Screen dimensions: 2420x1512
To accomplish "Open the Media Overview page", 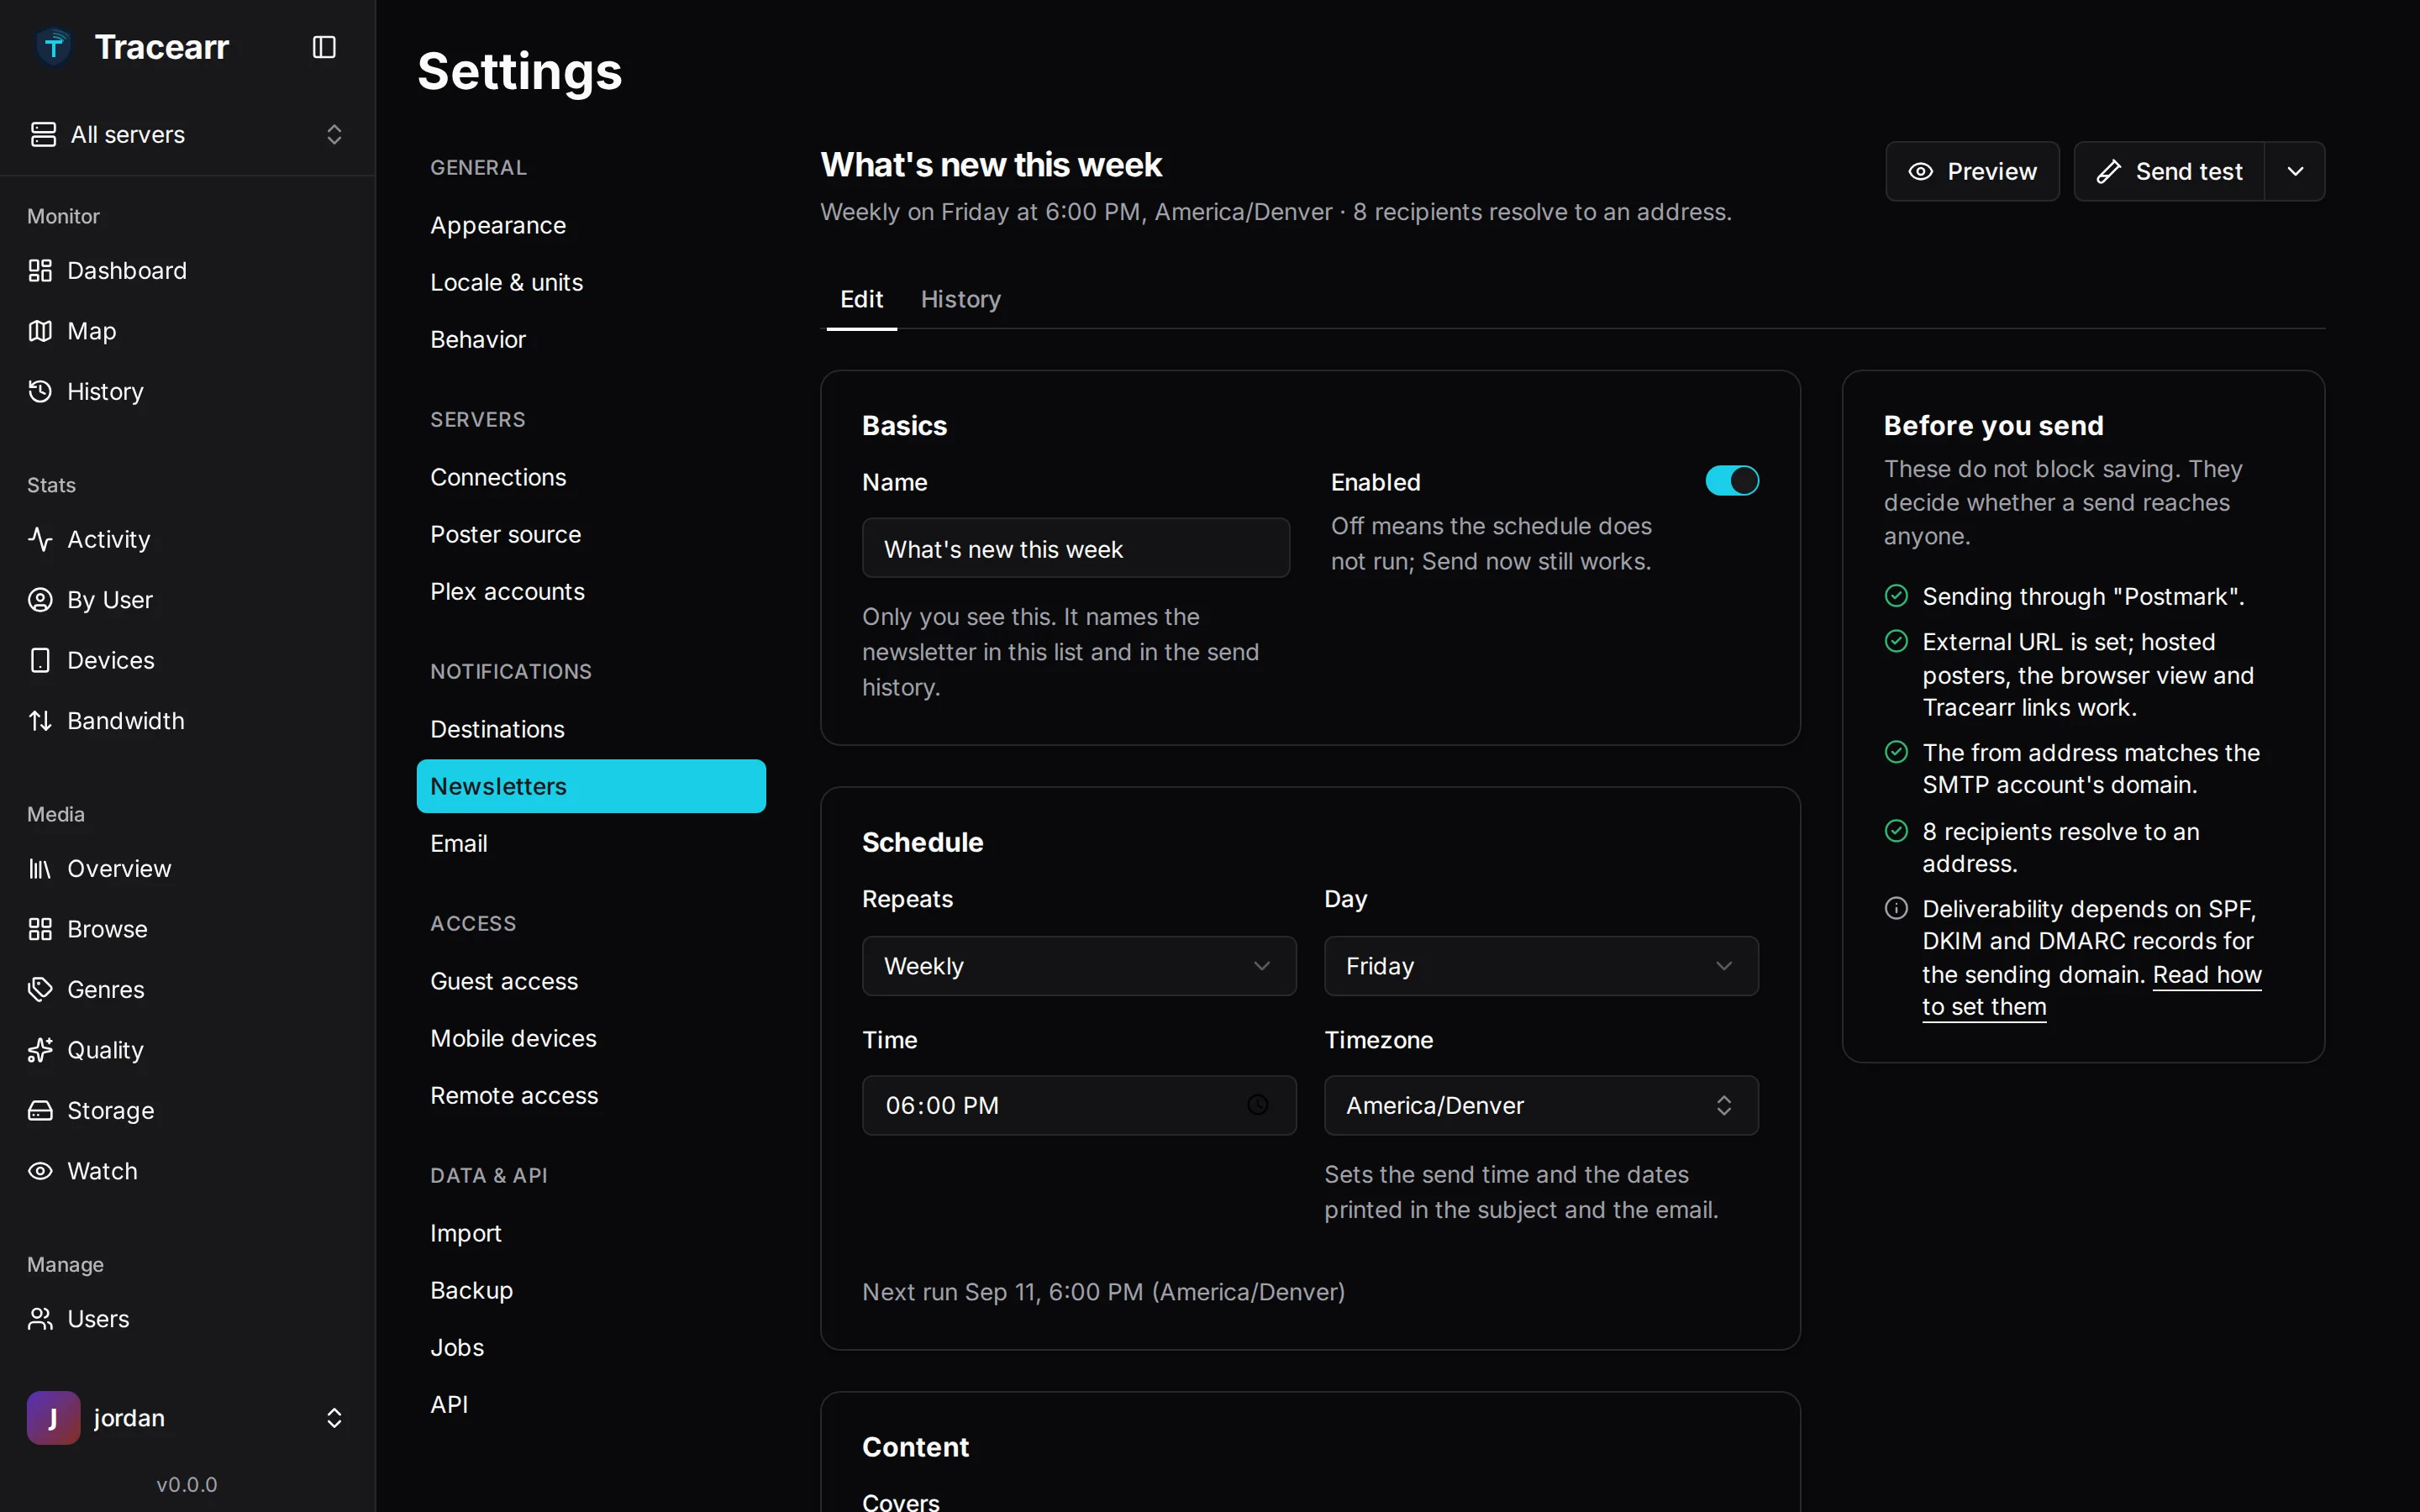I will pos(187,869).
